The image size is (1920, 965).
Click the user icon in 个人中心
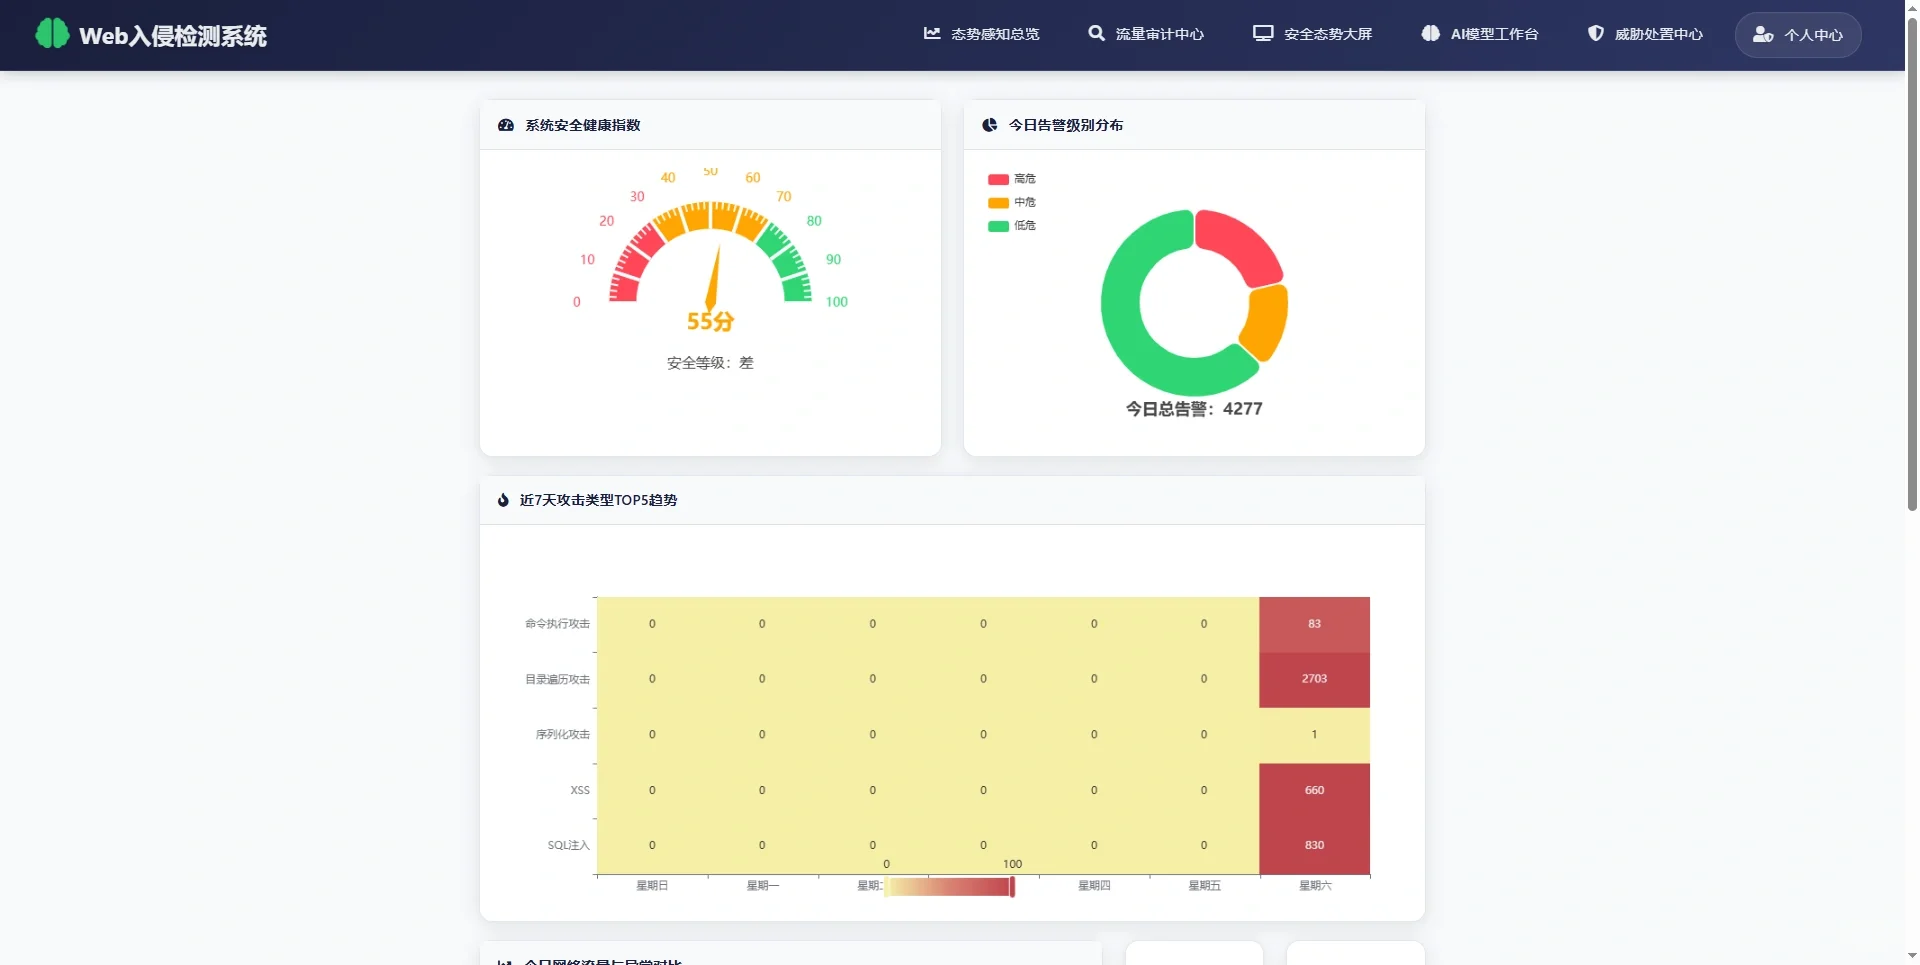1763,35
